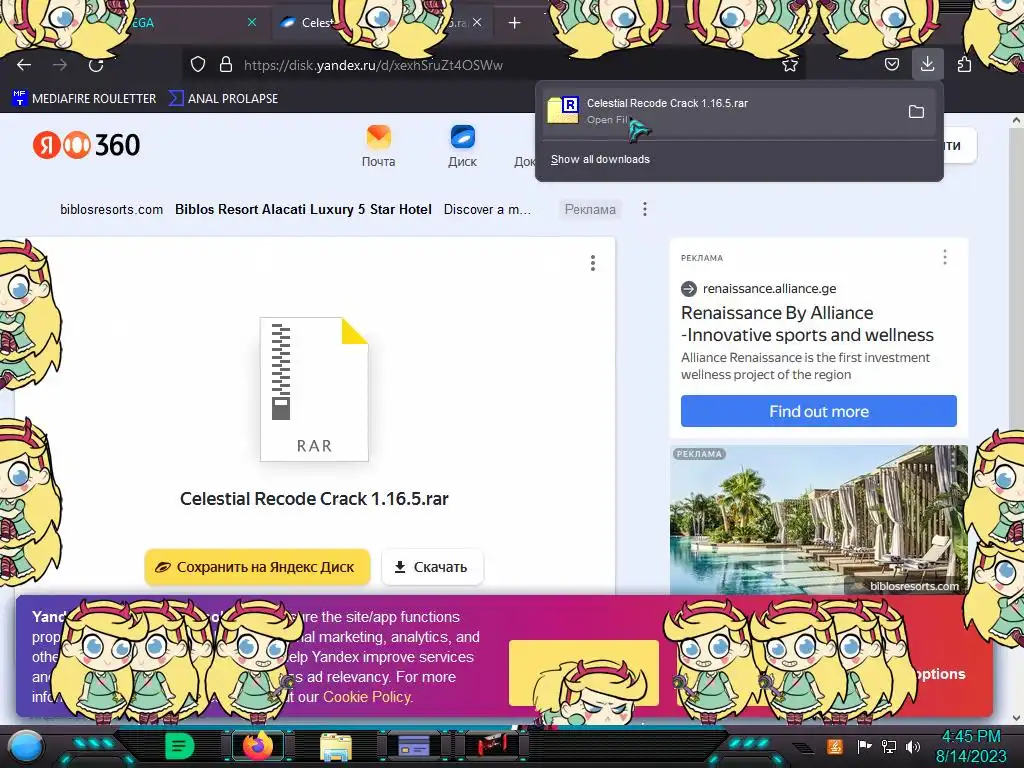
Task: Click the biblosresorts.com ad domain text
Action: pos(112,210)
